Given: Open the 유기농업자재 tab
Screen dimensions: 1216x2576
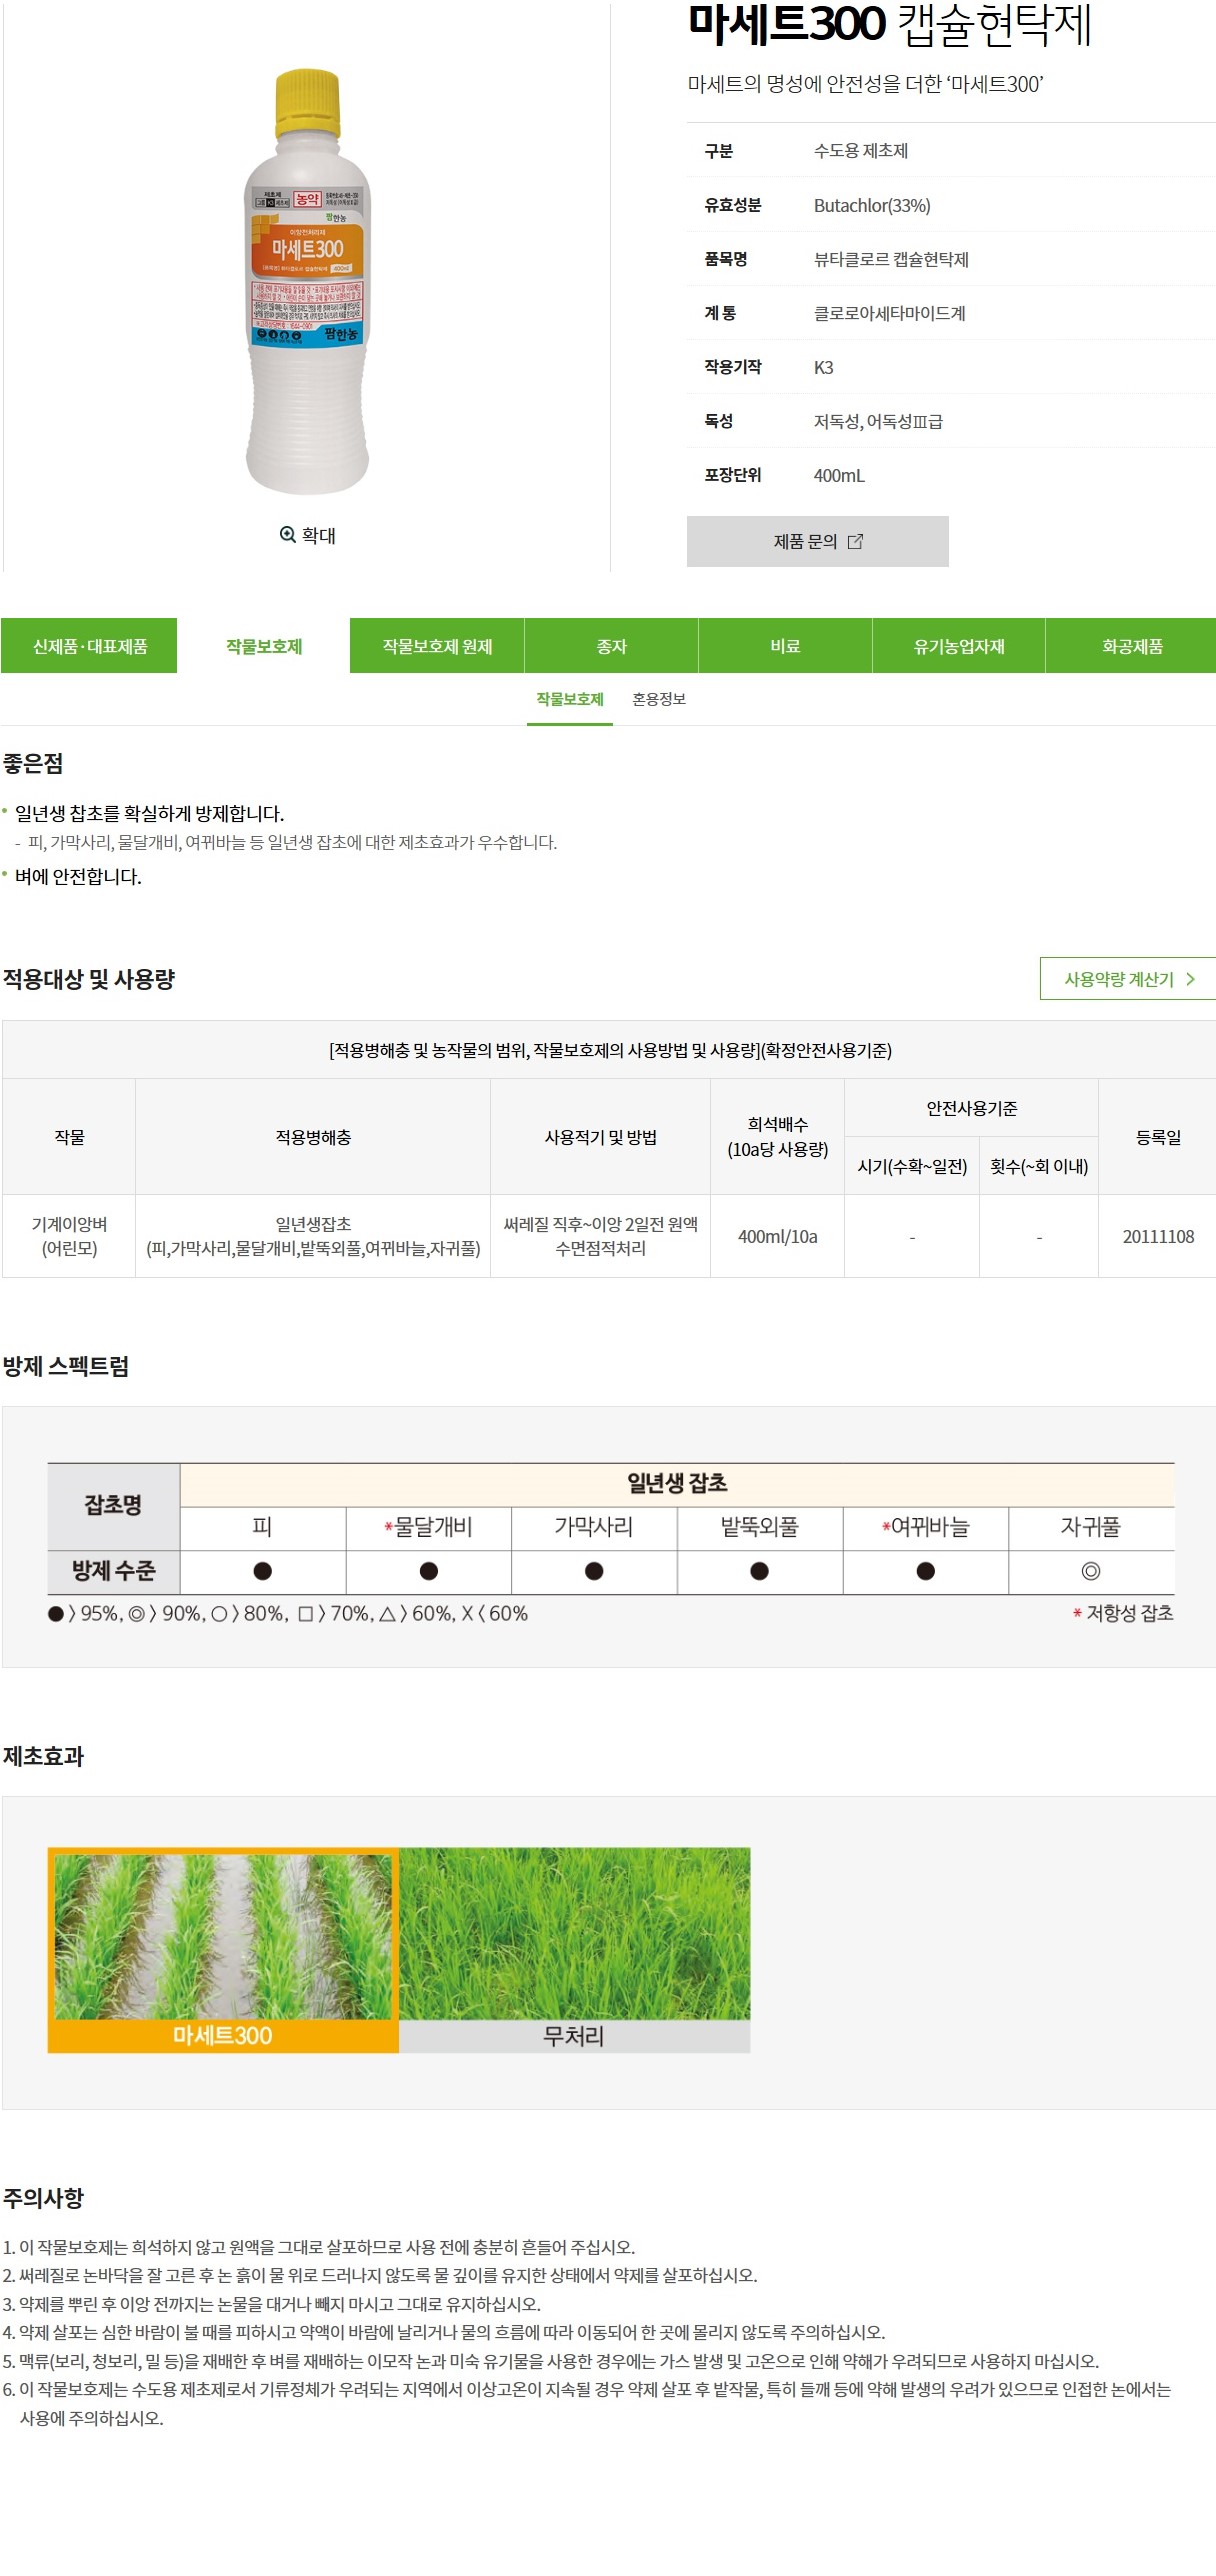Looking at the screenshot, I should [959, 646].
